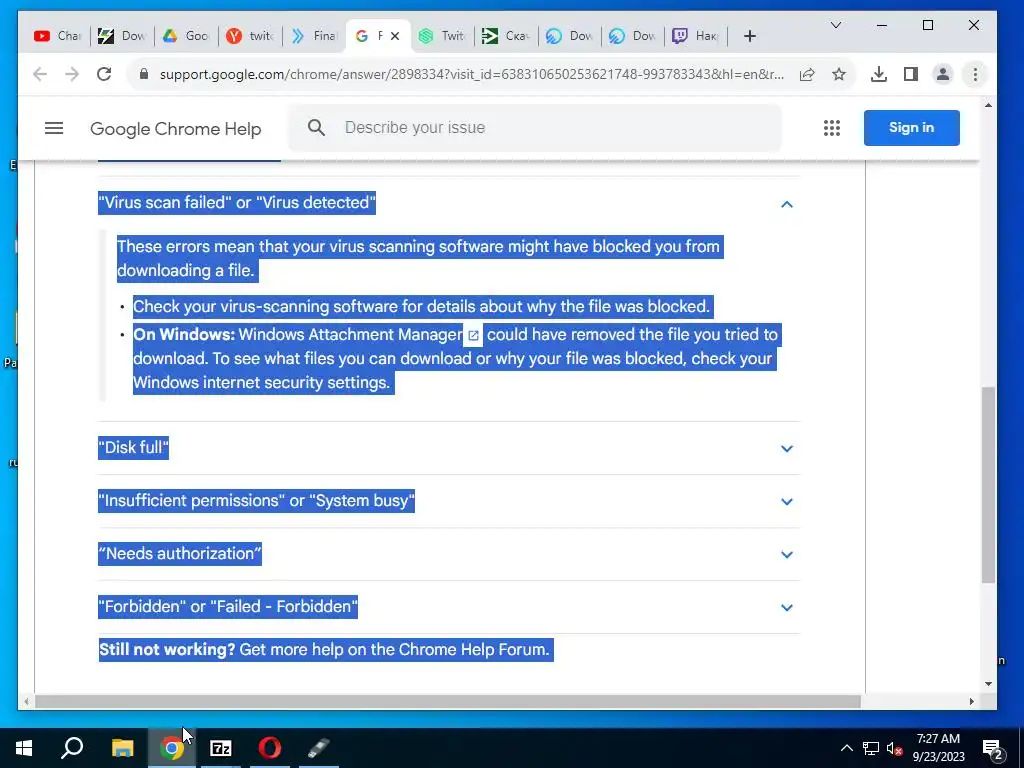Expand "Insufficient permissions" or "System busy"
Image resolution: width=1024 pixels, height=768 pixels.
[787, 502]
